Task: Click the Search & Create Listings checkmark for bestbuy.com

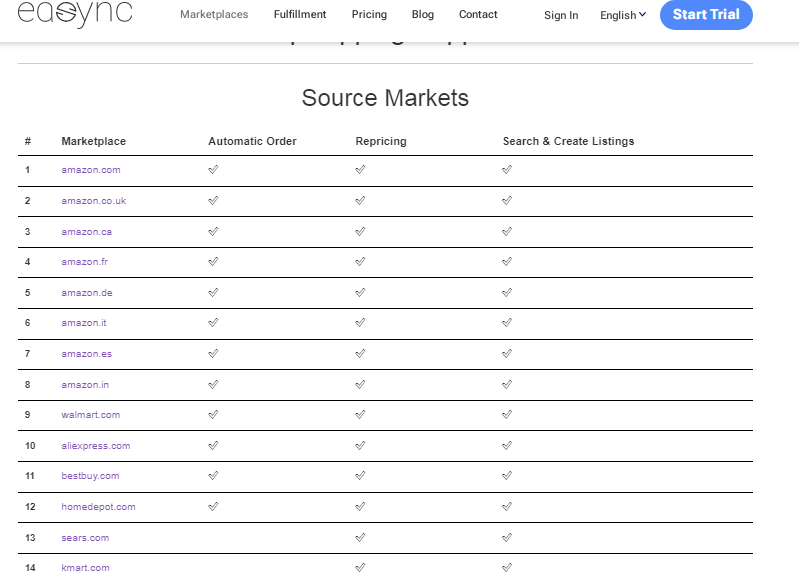Action: pyautogui.click(x=507, y=475)
